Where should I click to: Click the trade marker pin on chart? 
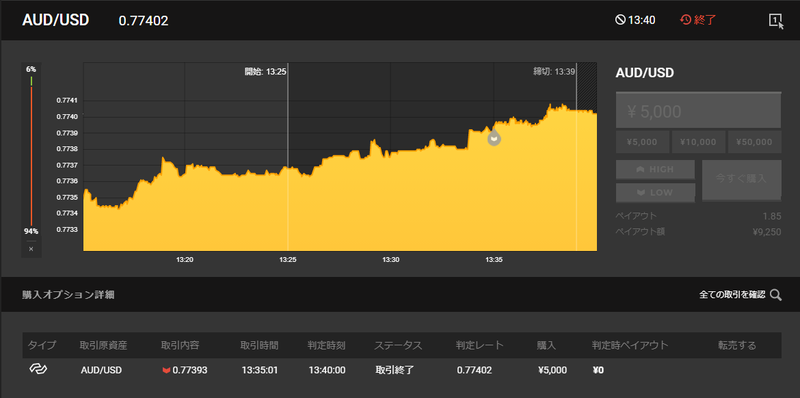[493, 137]
